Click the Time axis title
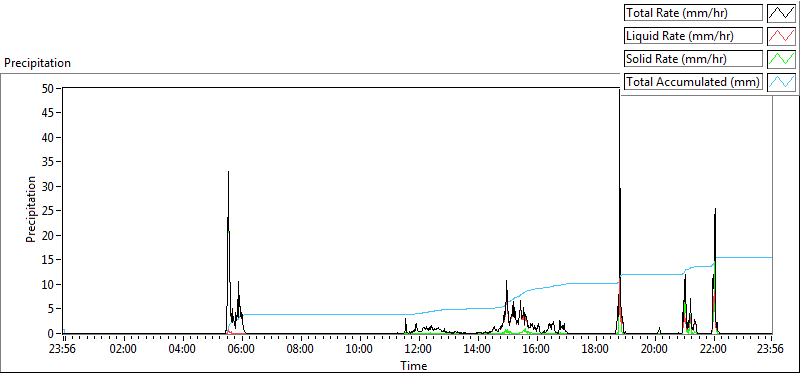Viewport: 800px width, 373px height. [x=414, y=365]
